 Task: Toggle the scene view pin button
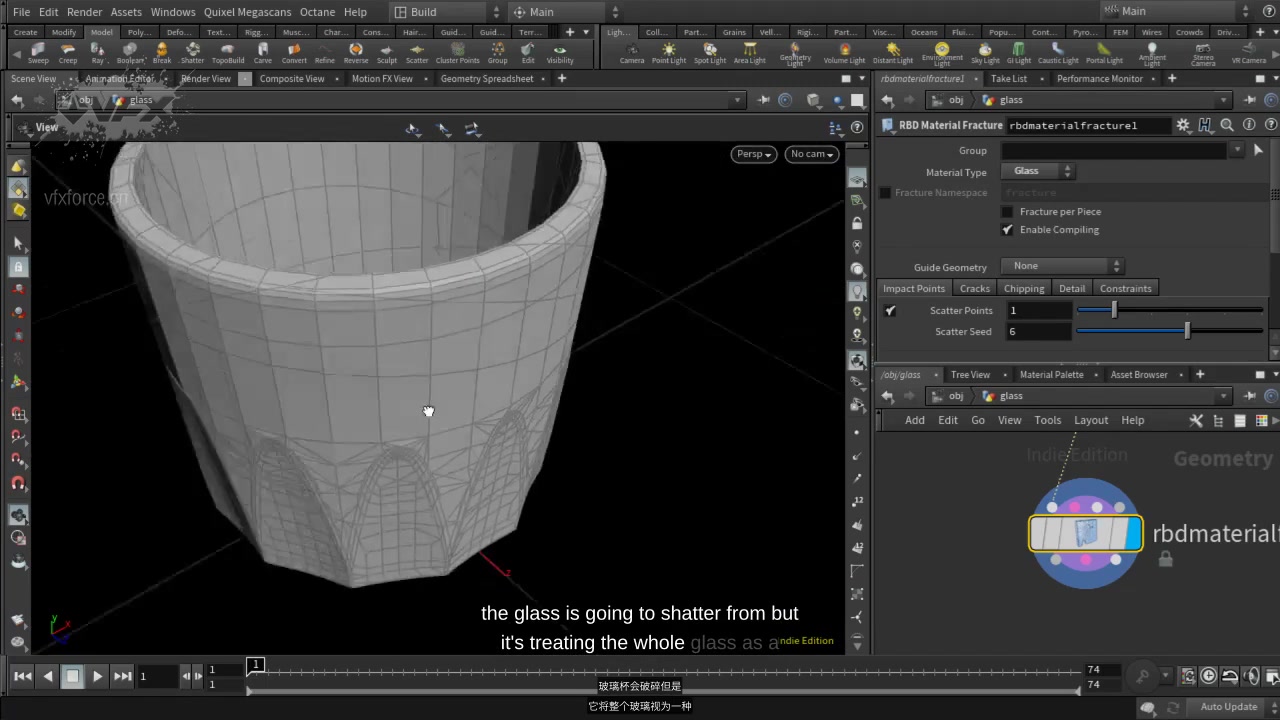(x=764, y=100)
